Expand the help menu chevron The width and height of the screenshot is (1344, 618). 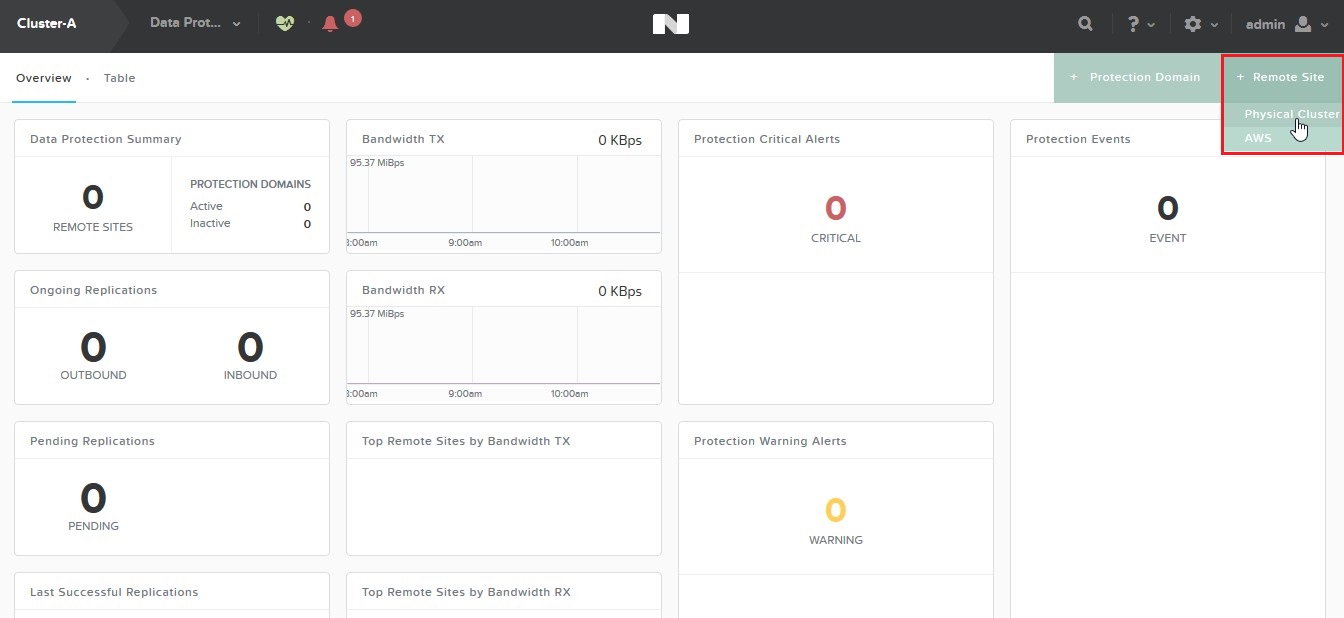pyautogui.click(x=1152, y=25)
